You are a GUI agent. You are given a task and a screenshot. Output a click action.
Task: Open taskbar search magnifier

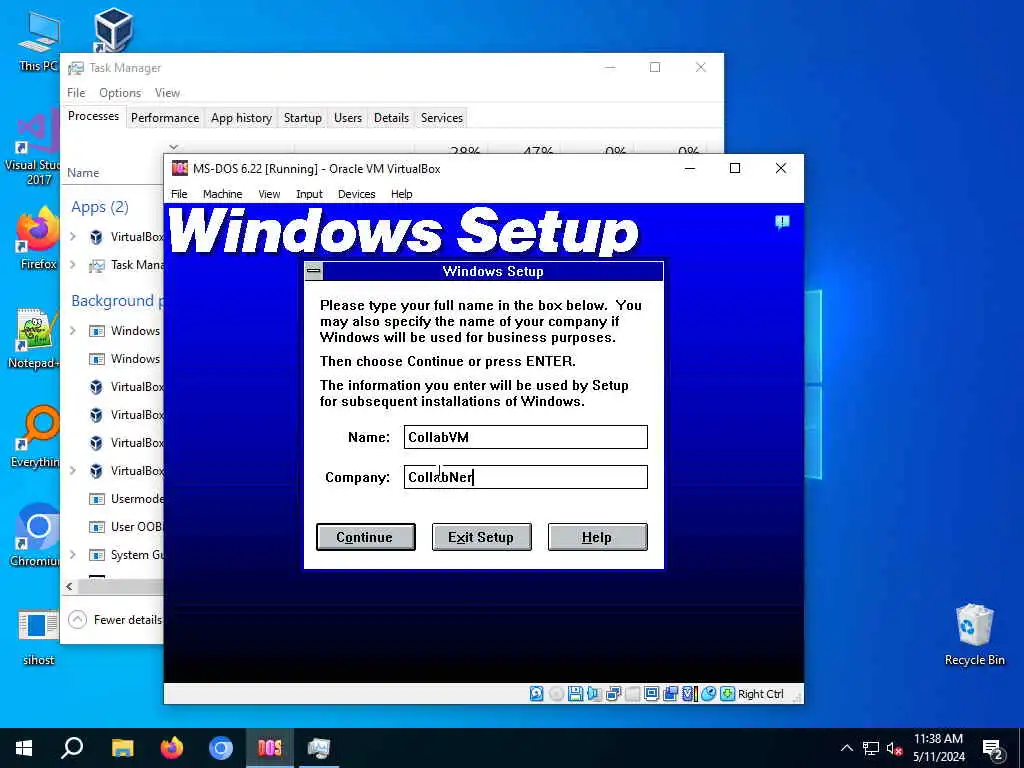point(72,748)
